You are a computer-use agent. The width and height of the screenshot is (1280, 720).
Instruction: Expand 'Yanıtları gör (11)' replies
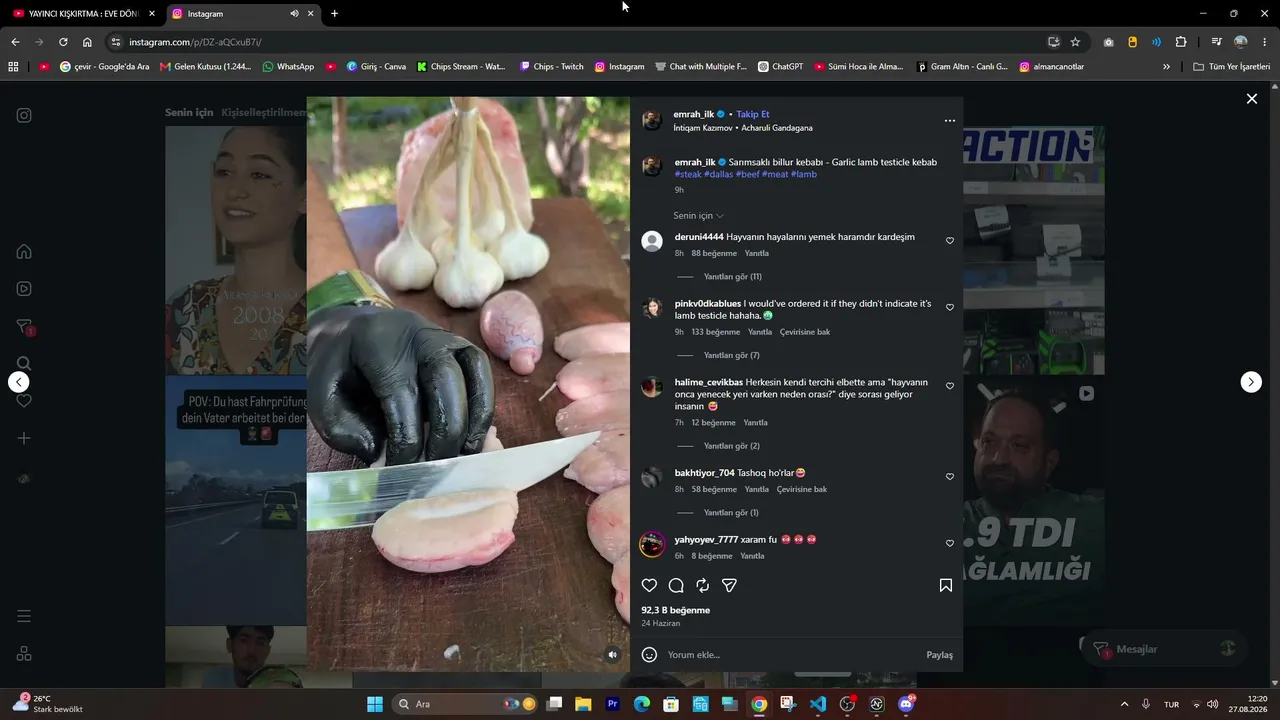732,277
